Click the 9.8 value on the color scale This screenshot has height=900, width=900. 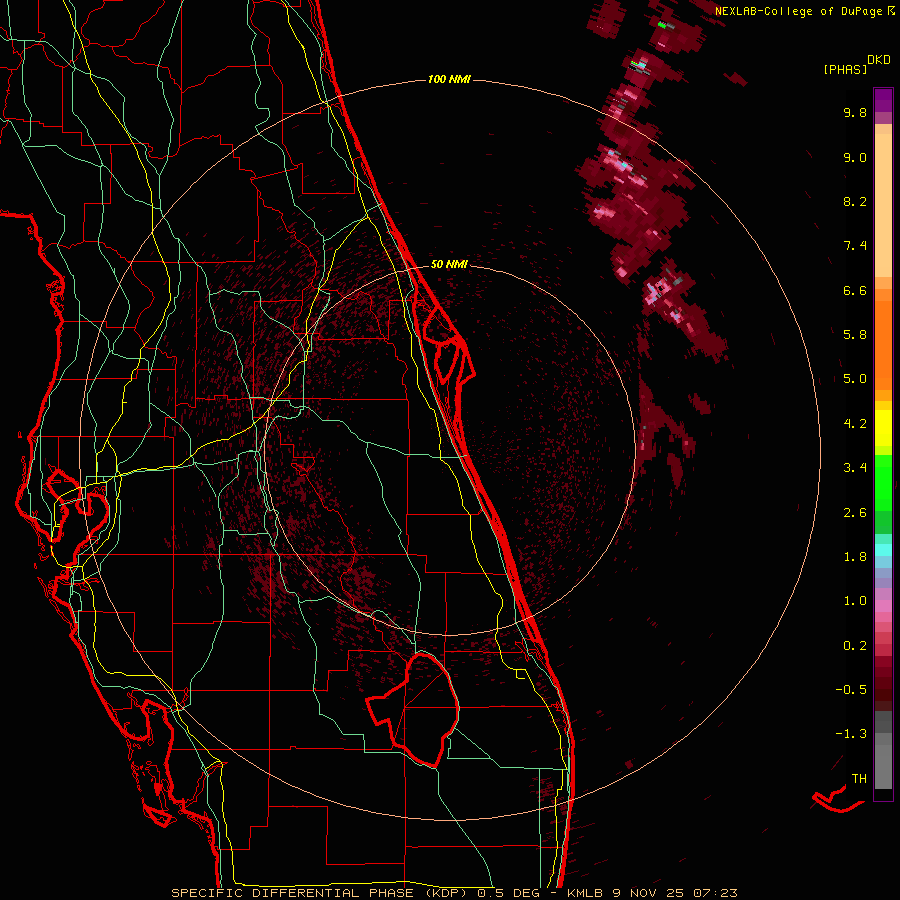pyautogui.click(x=855, y=112)
